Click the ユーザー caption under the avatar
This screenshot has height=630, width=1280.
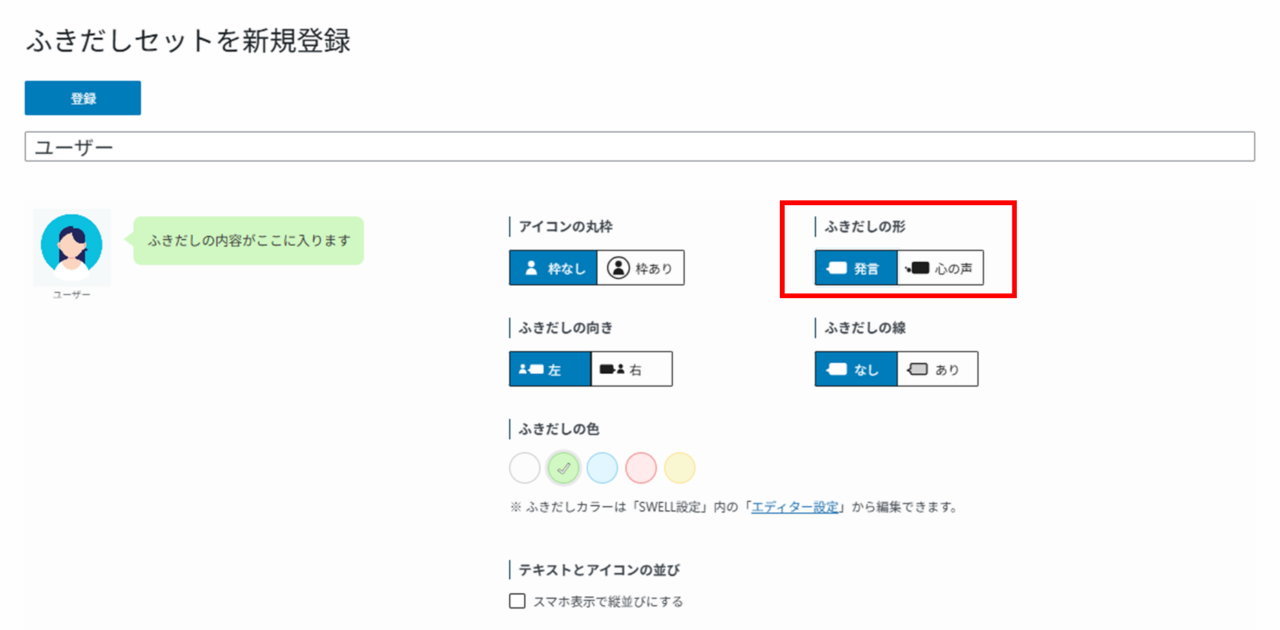point(71,295)
